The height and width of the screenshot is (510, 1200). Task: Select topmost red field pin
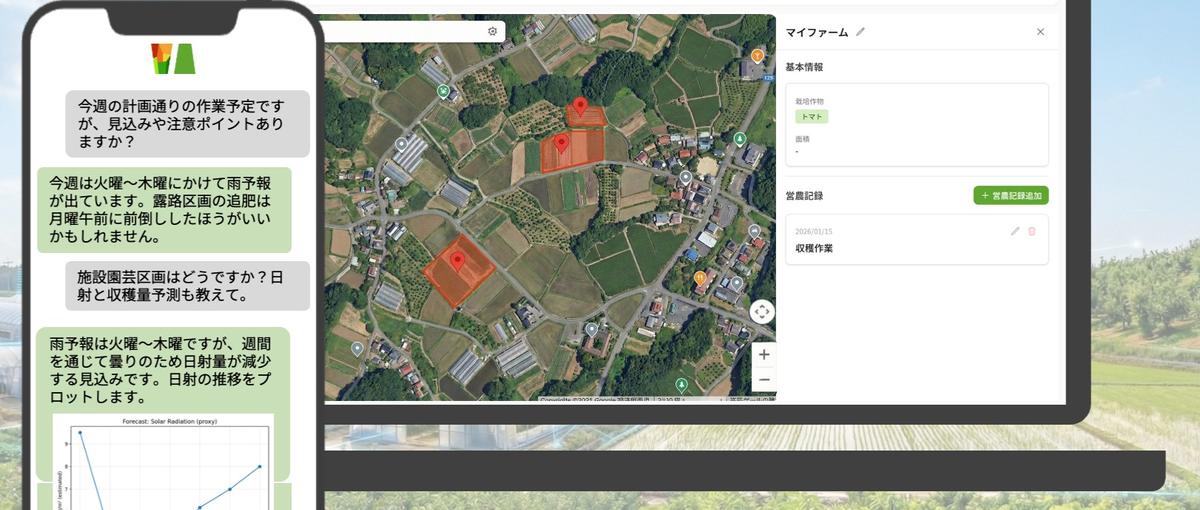580,106
